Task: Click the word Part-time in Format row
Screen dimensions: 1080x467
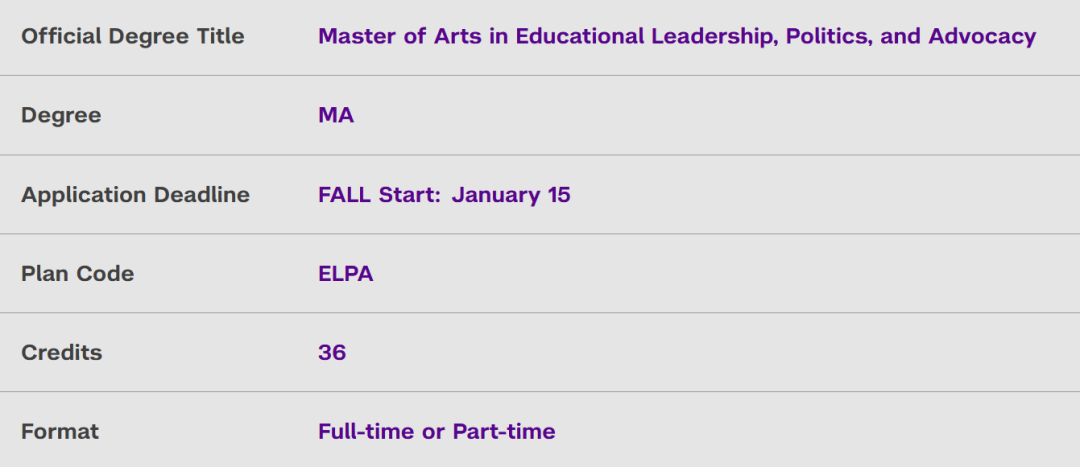Action: 503,432
